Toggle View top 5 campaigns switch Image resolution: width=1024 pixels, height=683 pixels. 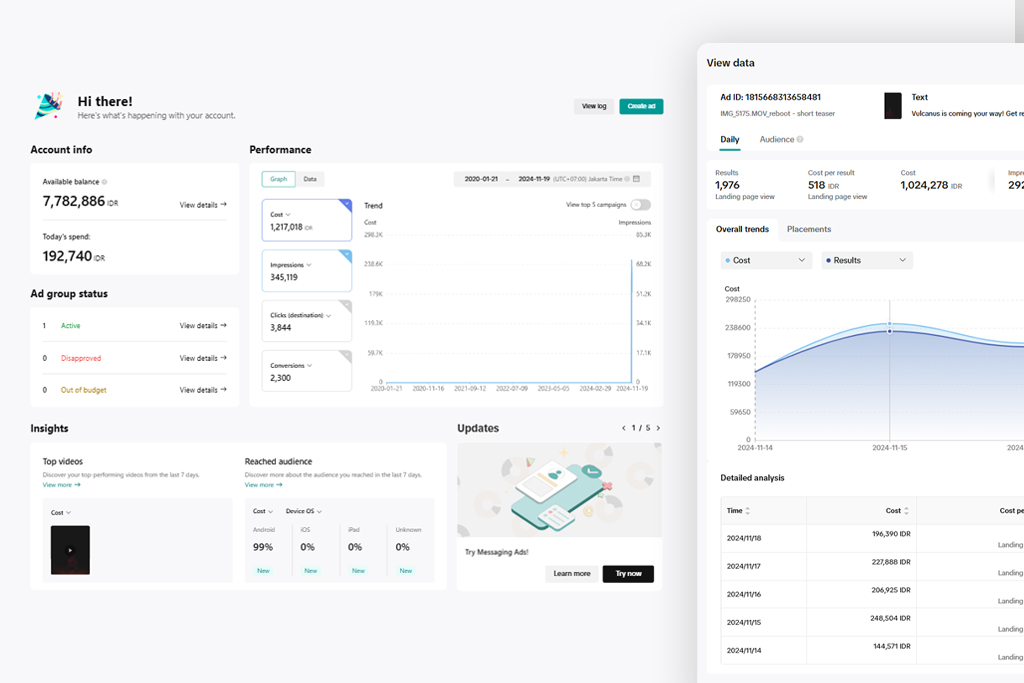[x=640, y=205]
